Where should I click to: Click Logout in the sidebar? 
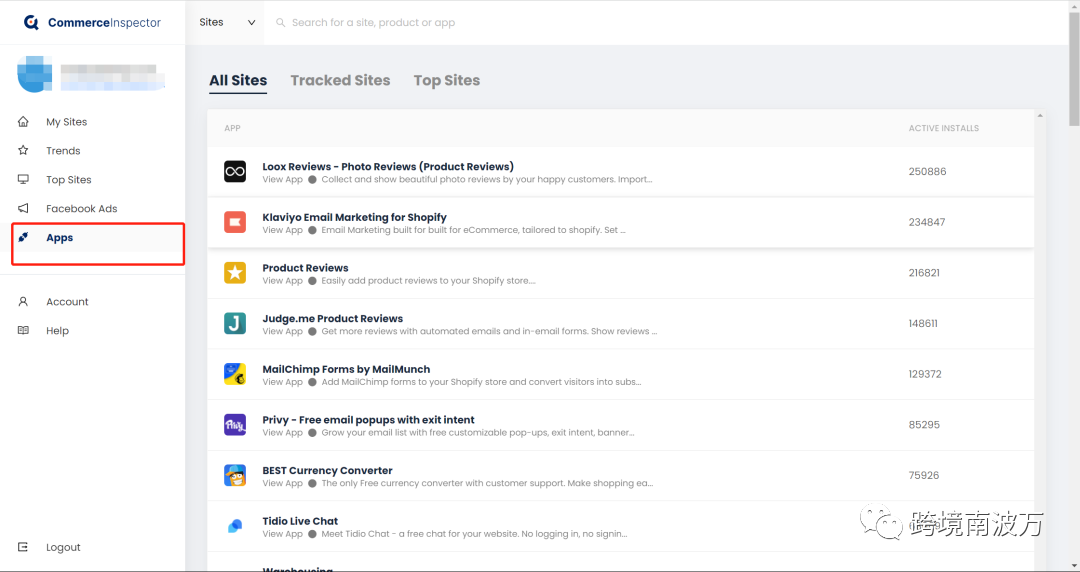[63, 547]
